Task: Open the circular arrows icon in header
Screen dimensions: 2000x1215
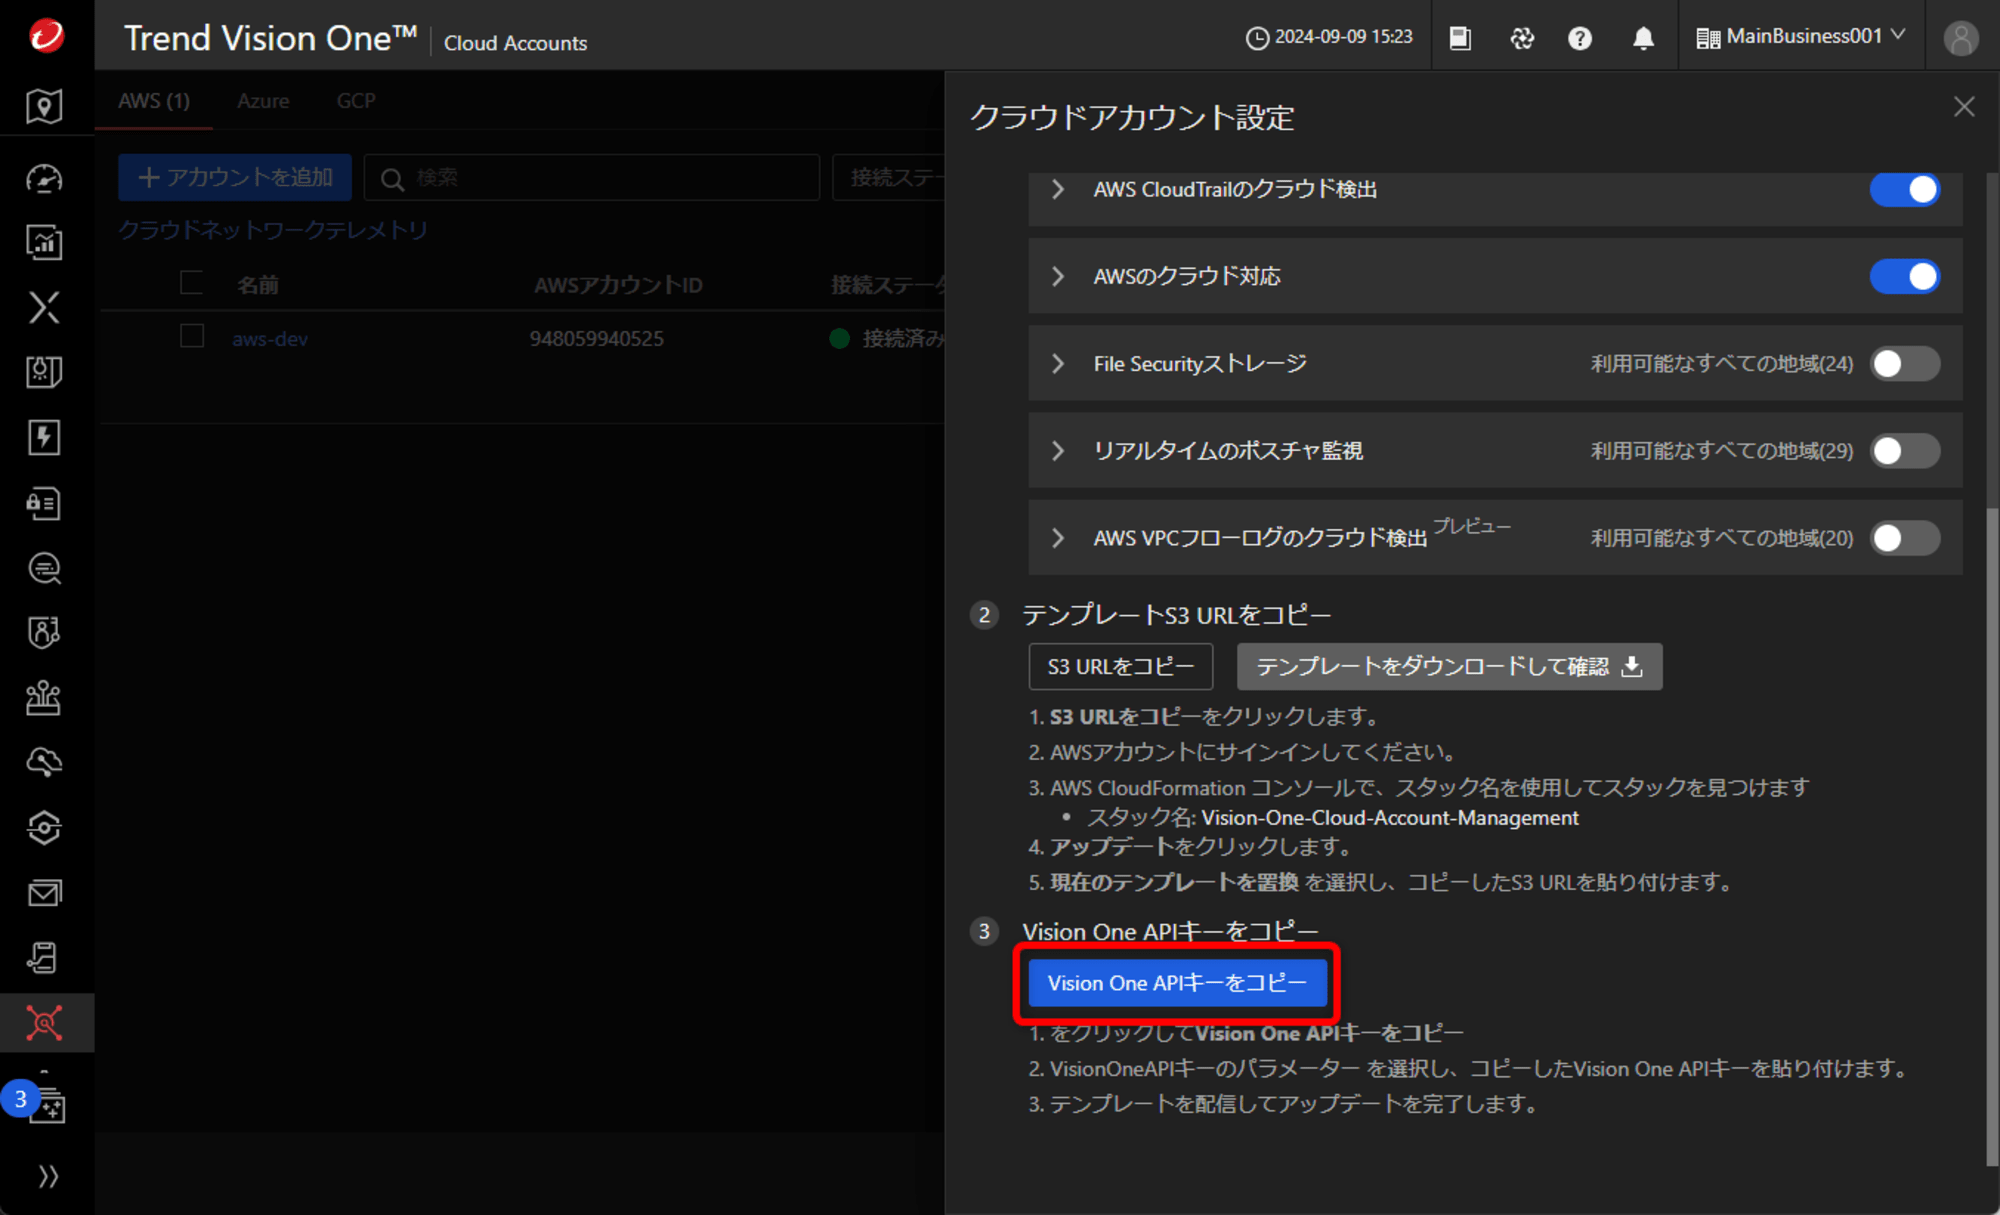Action: 1522,38
